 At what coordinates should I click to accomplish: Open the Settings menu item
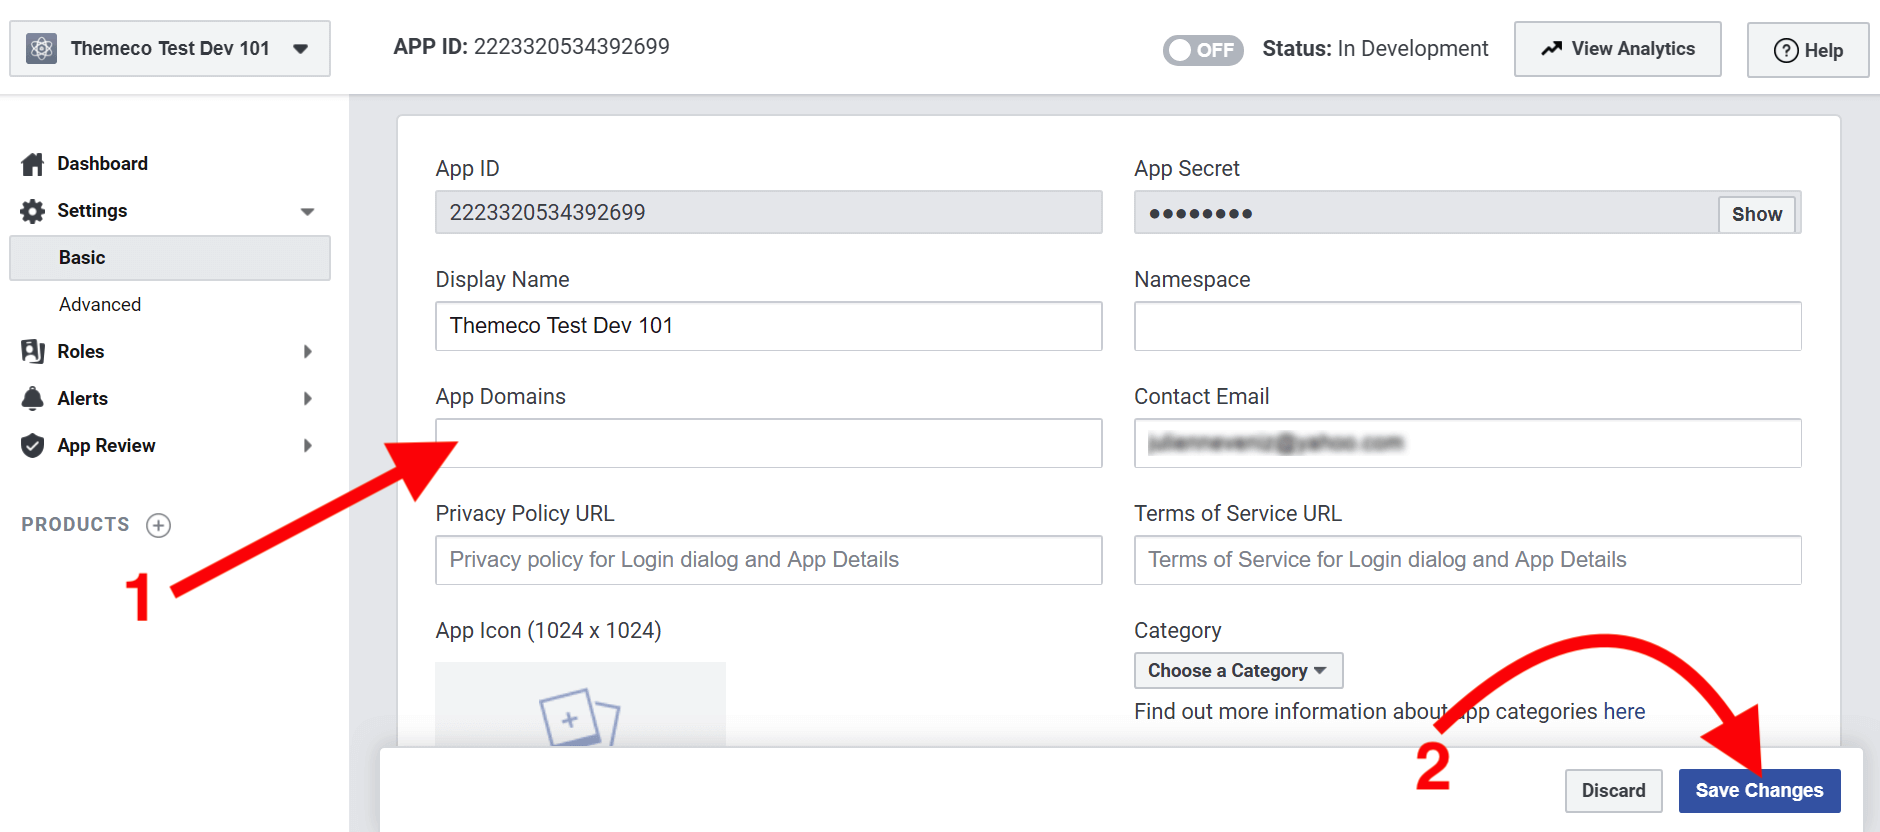click(x=92, y=211)
